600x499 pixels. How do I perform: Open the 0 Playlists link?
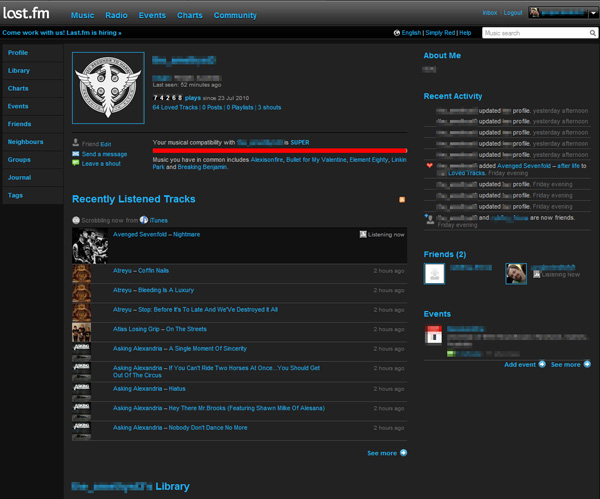tap(240, 108)
